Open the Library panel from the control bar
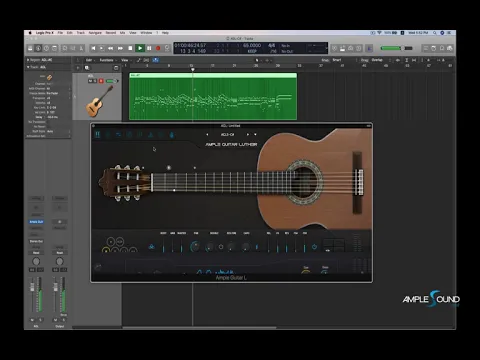 click(x=30, y=48)
